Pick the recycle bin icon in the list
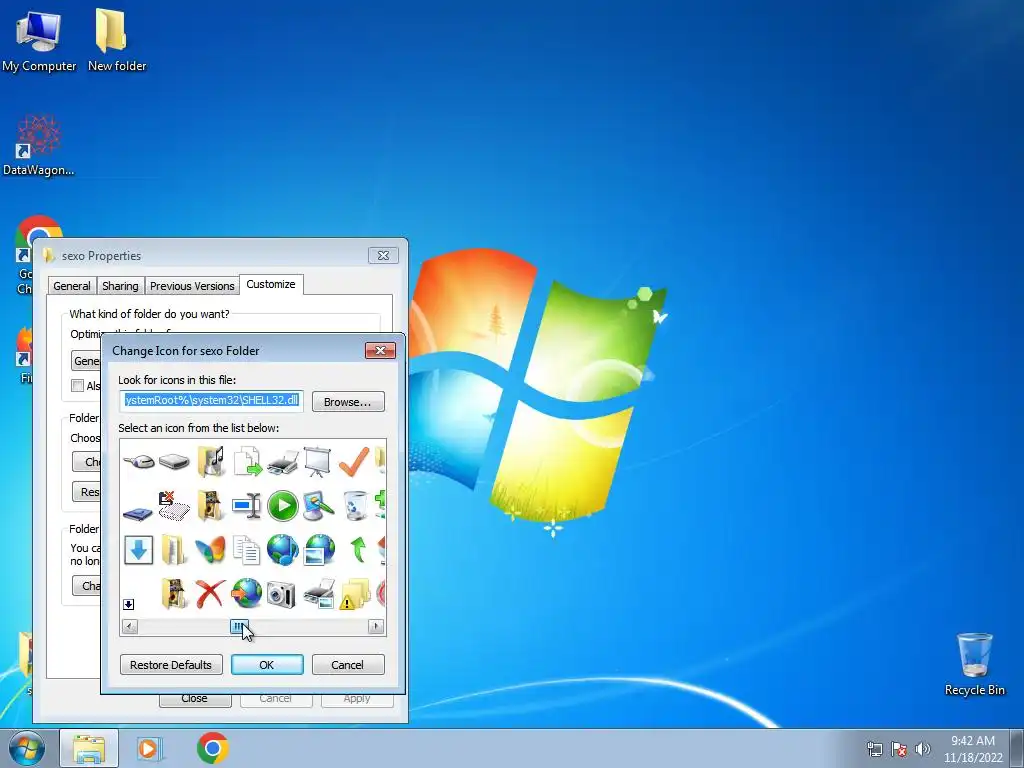The image size is (1024, 768). coord(355,506)
